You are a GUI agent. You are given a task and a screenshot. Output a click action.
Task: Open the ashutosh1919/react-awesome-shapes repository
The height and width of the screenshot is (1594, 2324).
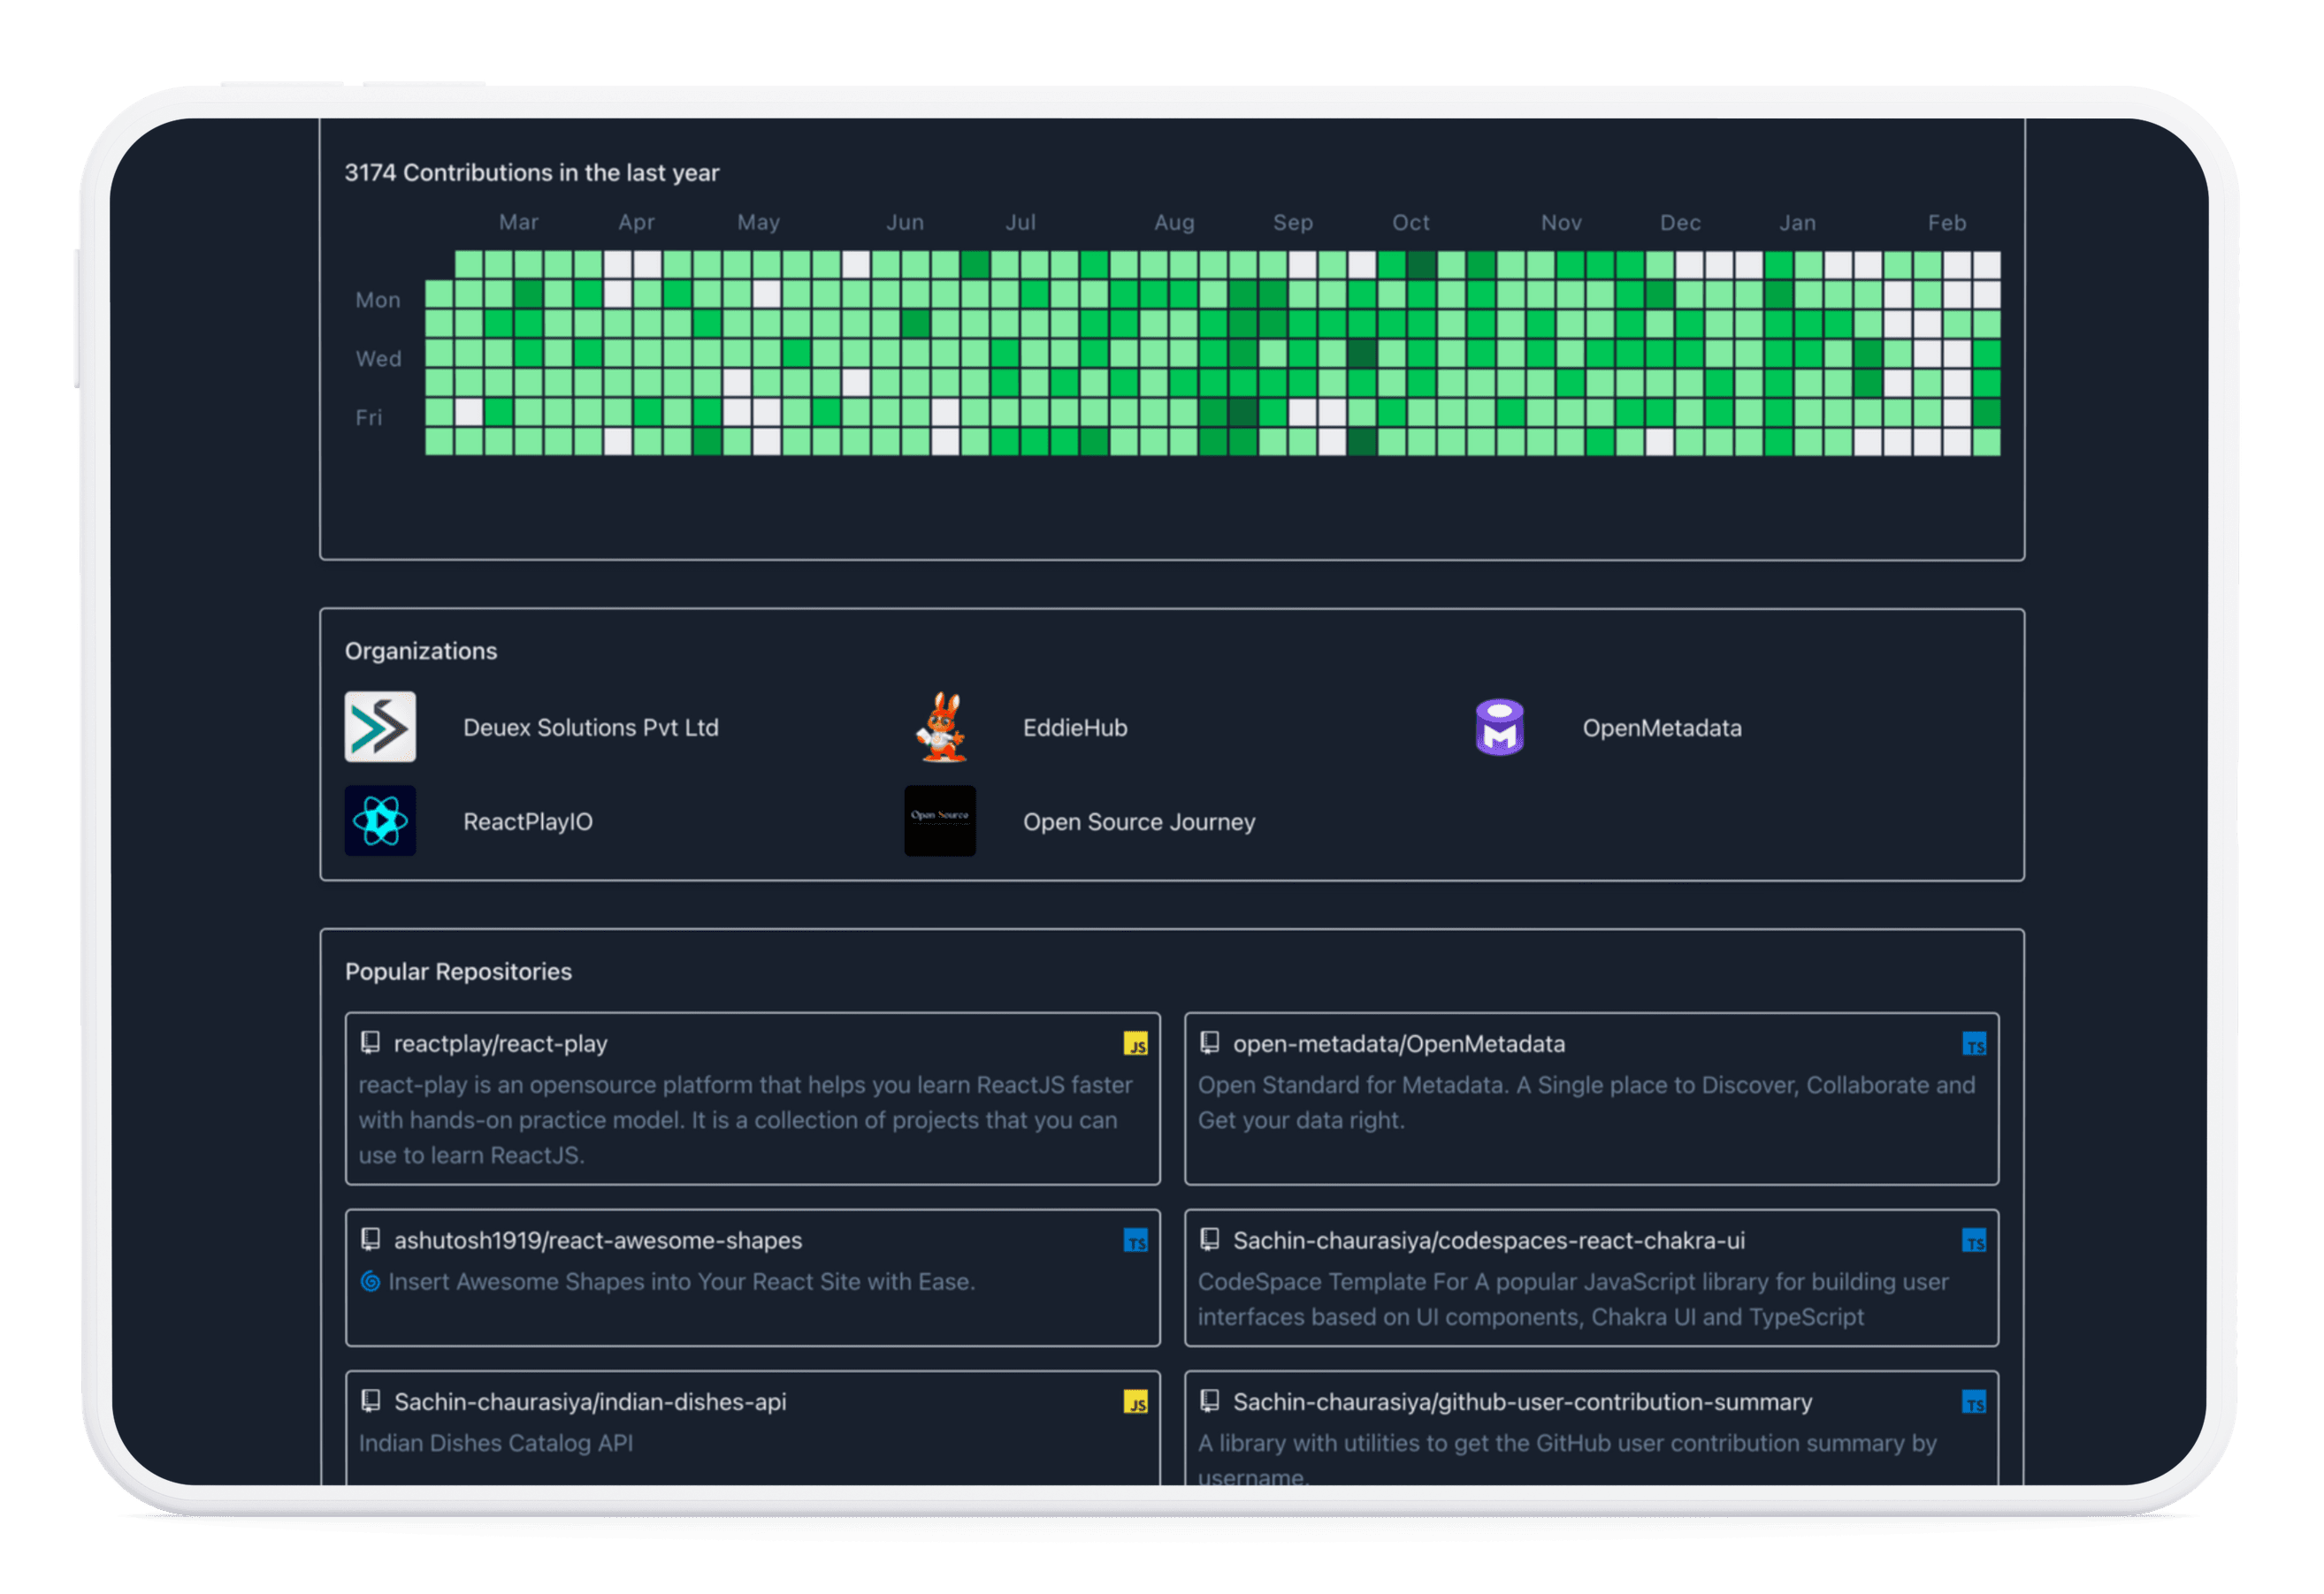click(x=598, y=1241)
